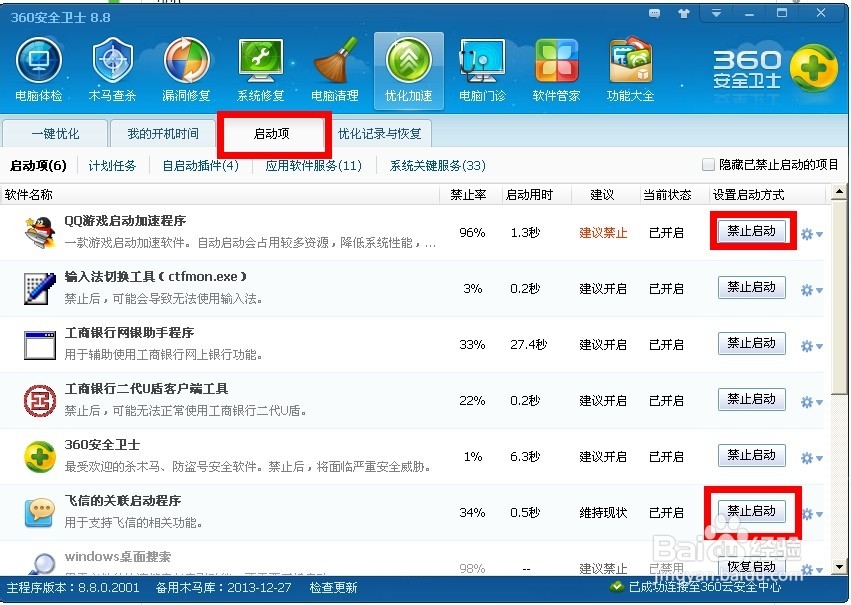Click the windows桌面搜索 magnifier icon
The height and width of the screenshot is (605, 851).
pyautogui.click(x=40, y=564)
